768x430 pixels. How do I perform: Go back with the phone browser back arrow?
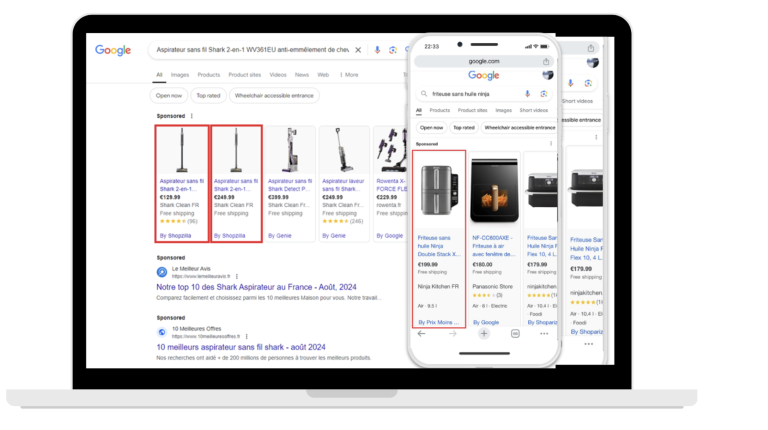(x=421, y=334)
